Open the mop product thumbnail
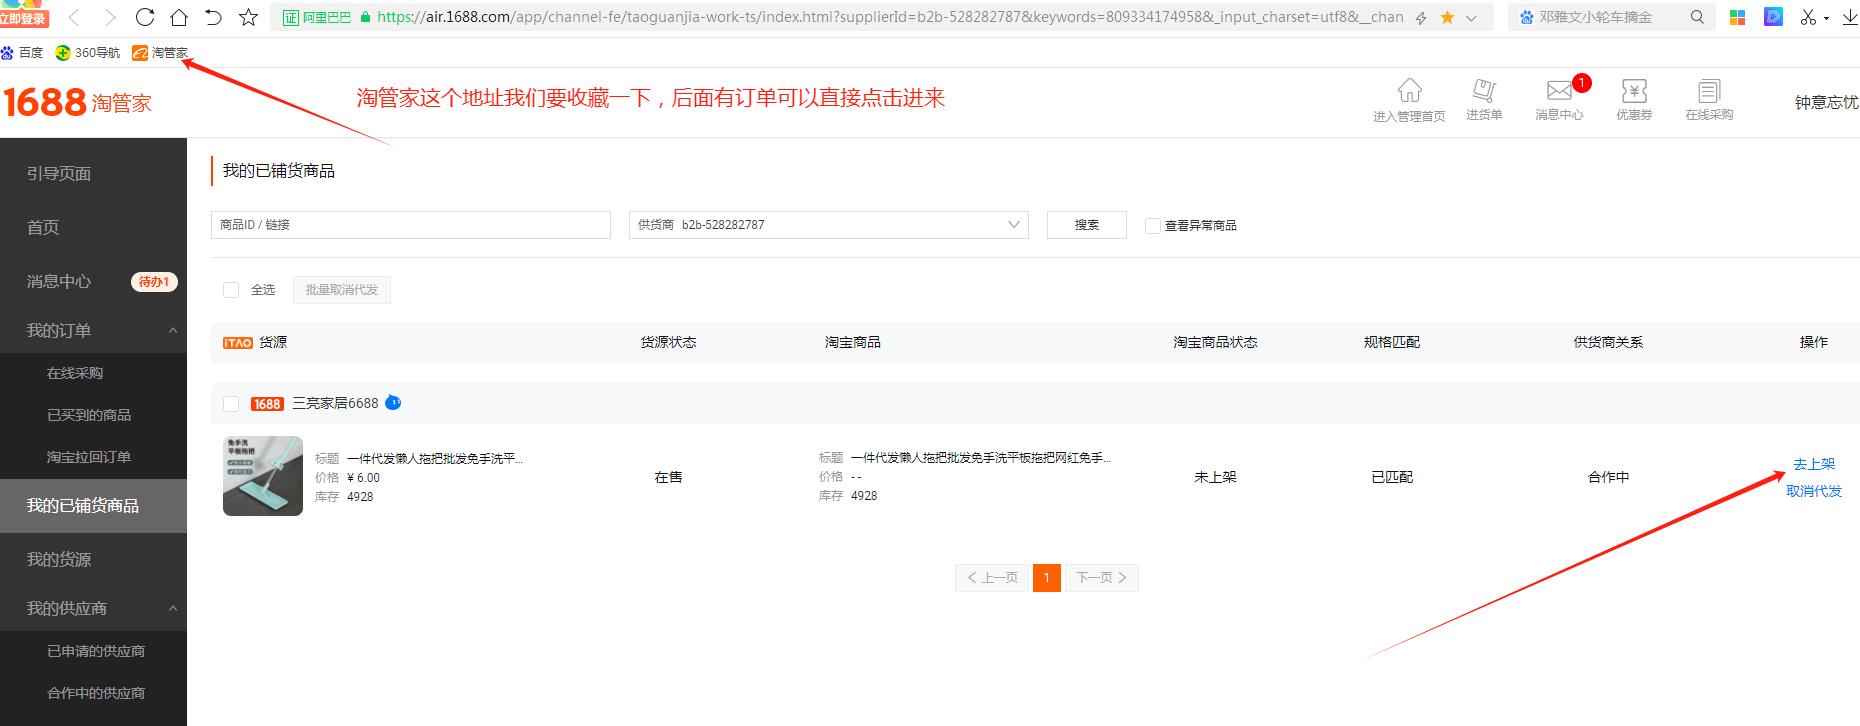 pos(263,476)
